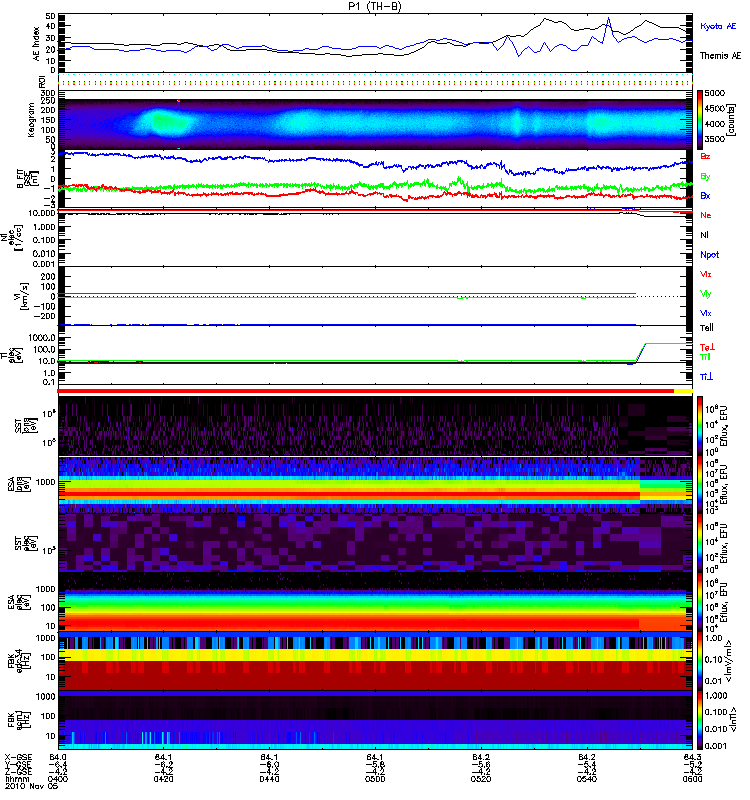Click the 0420 time tick label
This screenshot has width=750, height=800.
(x=163, y=779)
